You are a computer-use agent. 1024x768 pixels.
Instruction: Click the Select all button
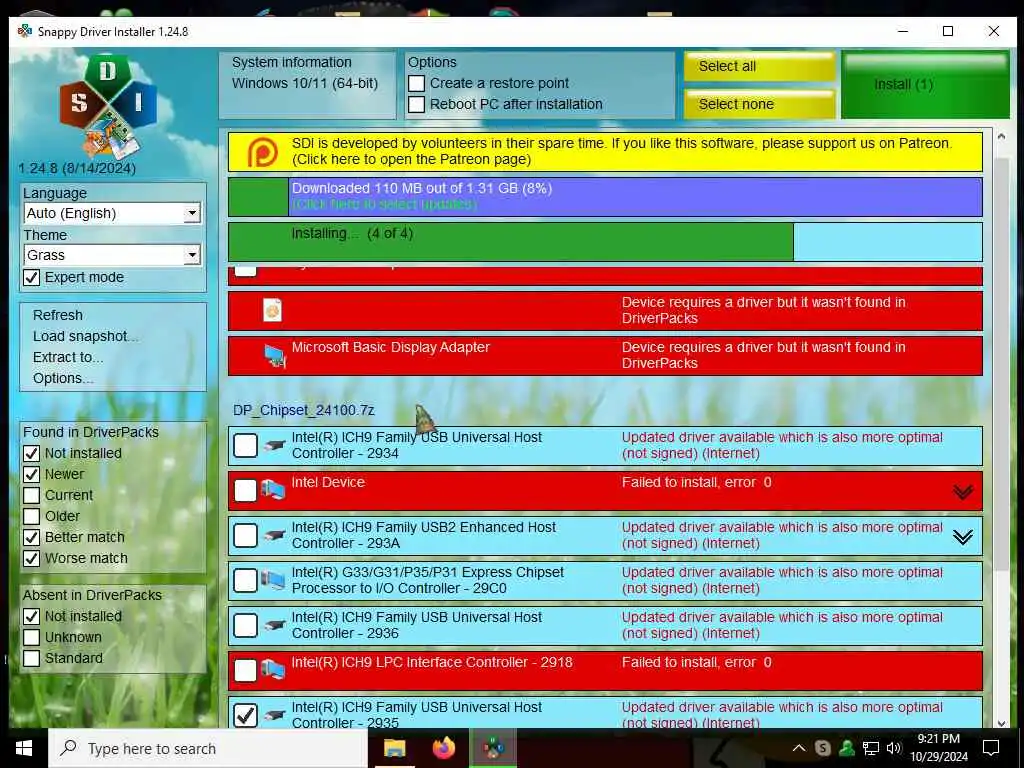pos(760,66)
